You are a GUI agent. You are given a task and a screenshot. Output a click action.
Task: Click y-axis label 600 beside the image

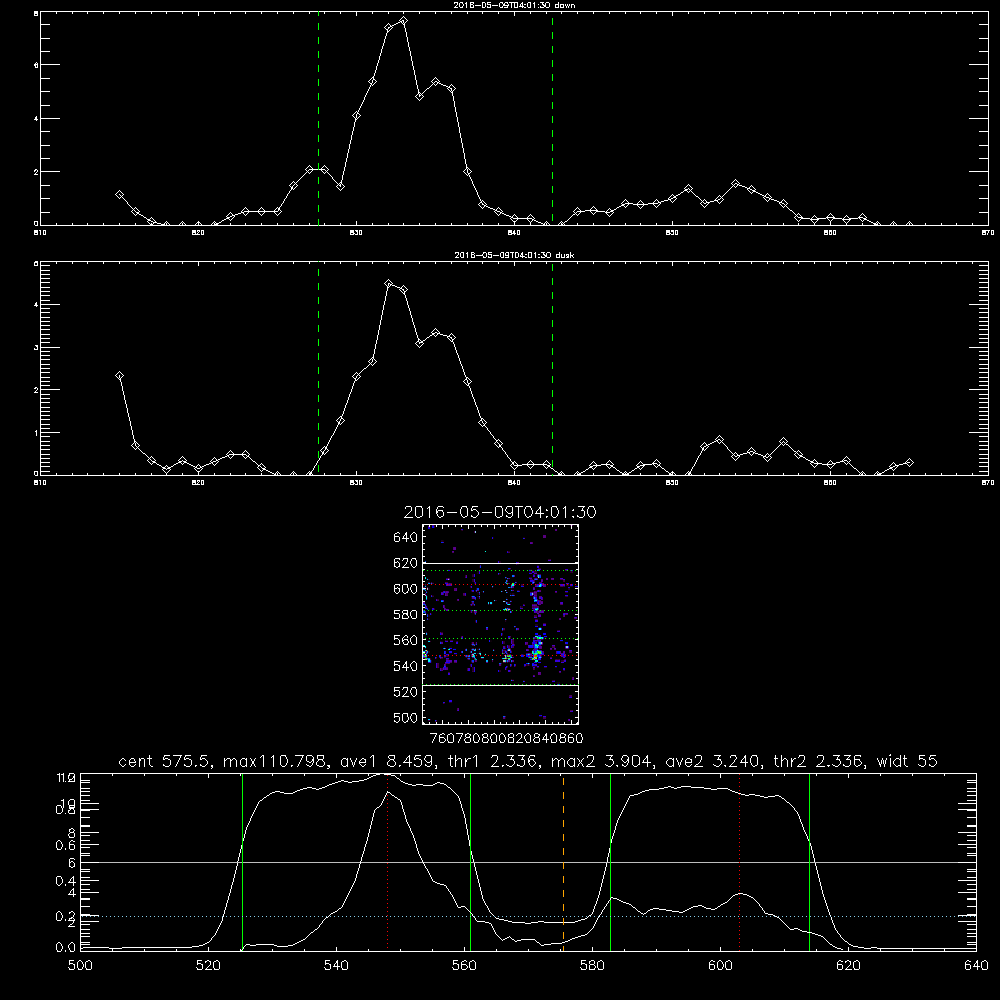pyautogui.click(x=406, y=589)
